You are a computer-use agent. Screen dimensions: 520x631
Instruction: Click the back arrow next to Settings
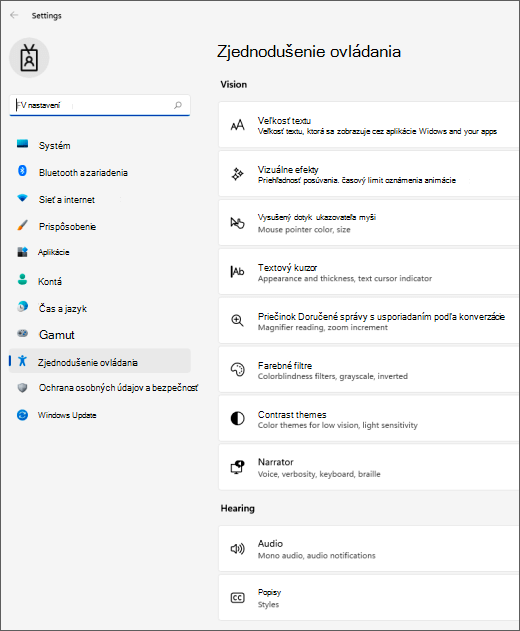(x=14, y=15)
